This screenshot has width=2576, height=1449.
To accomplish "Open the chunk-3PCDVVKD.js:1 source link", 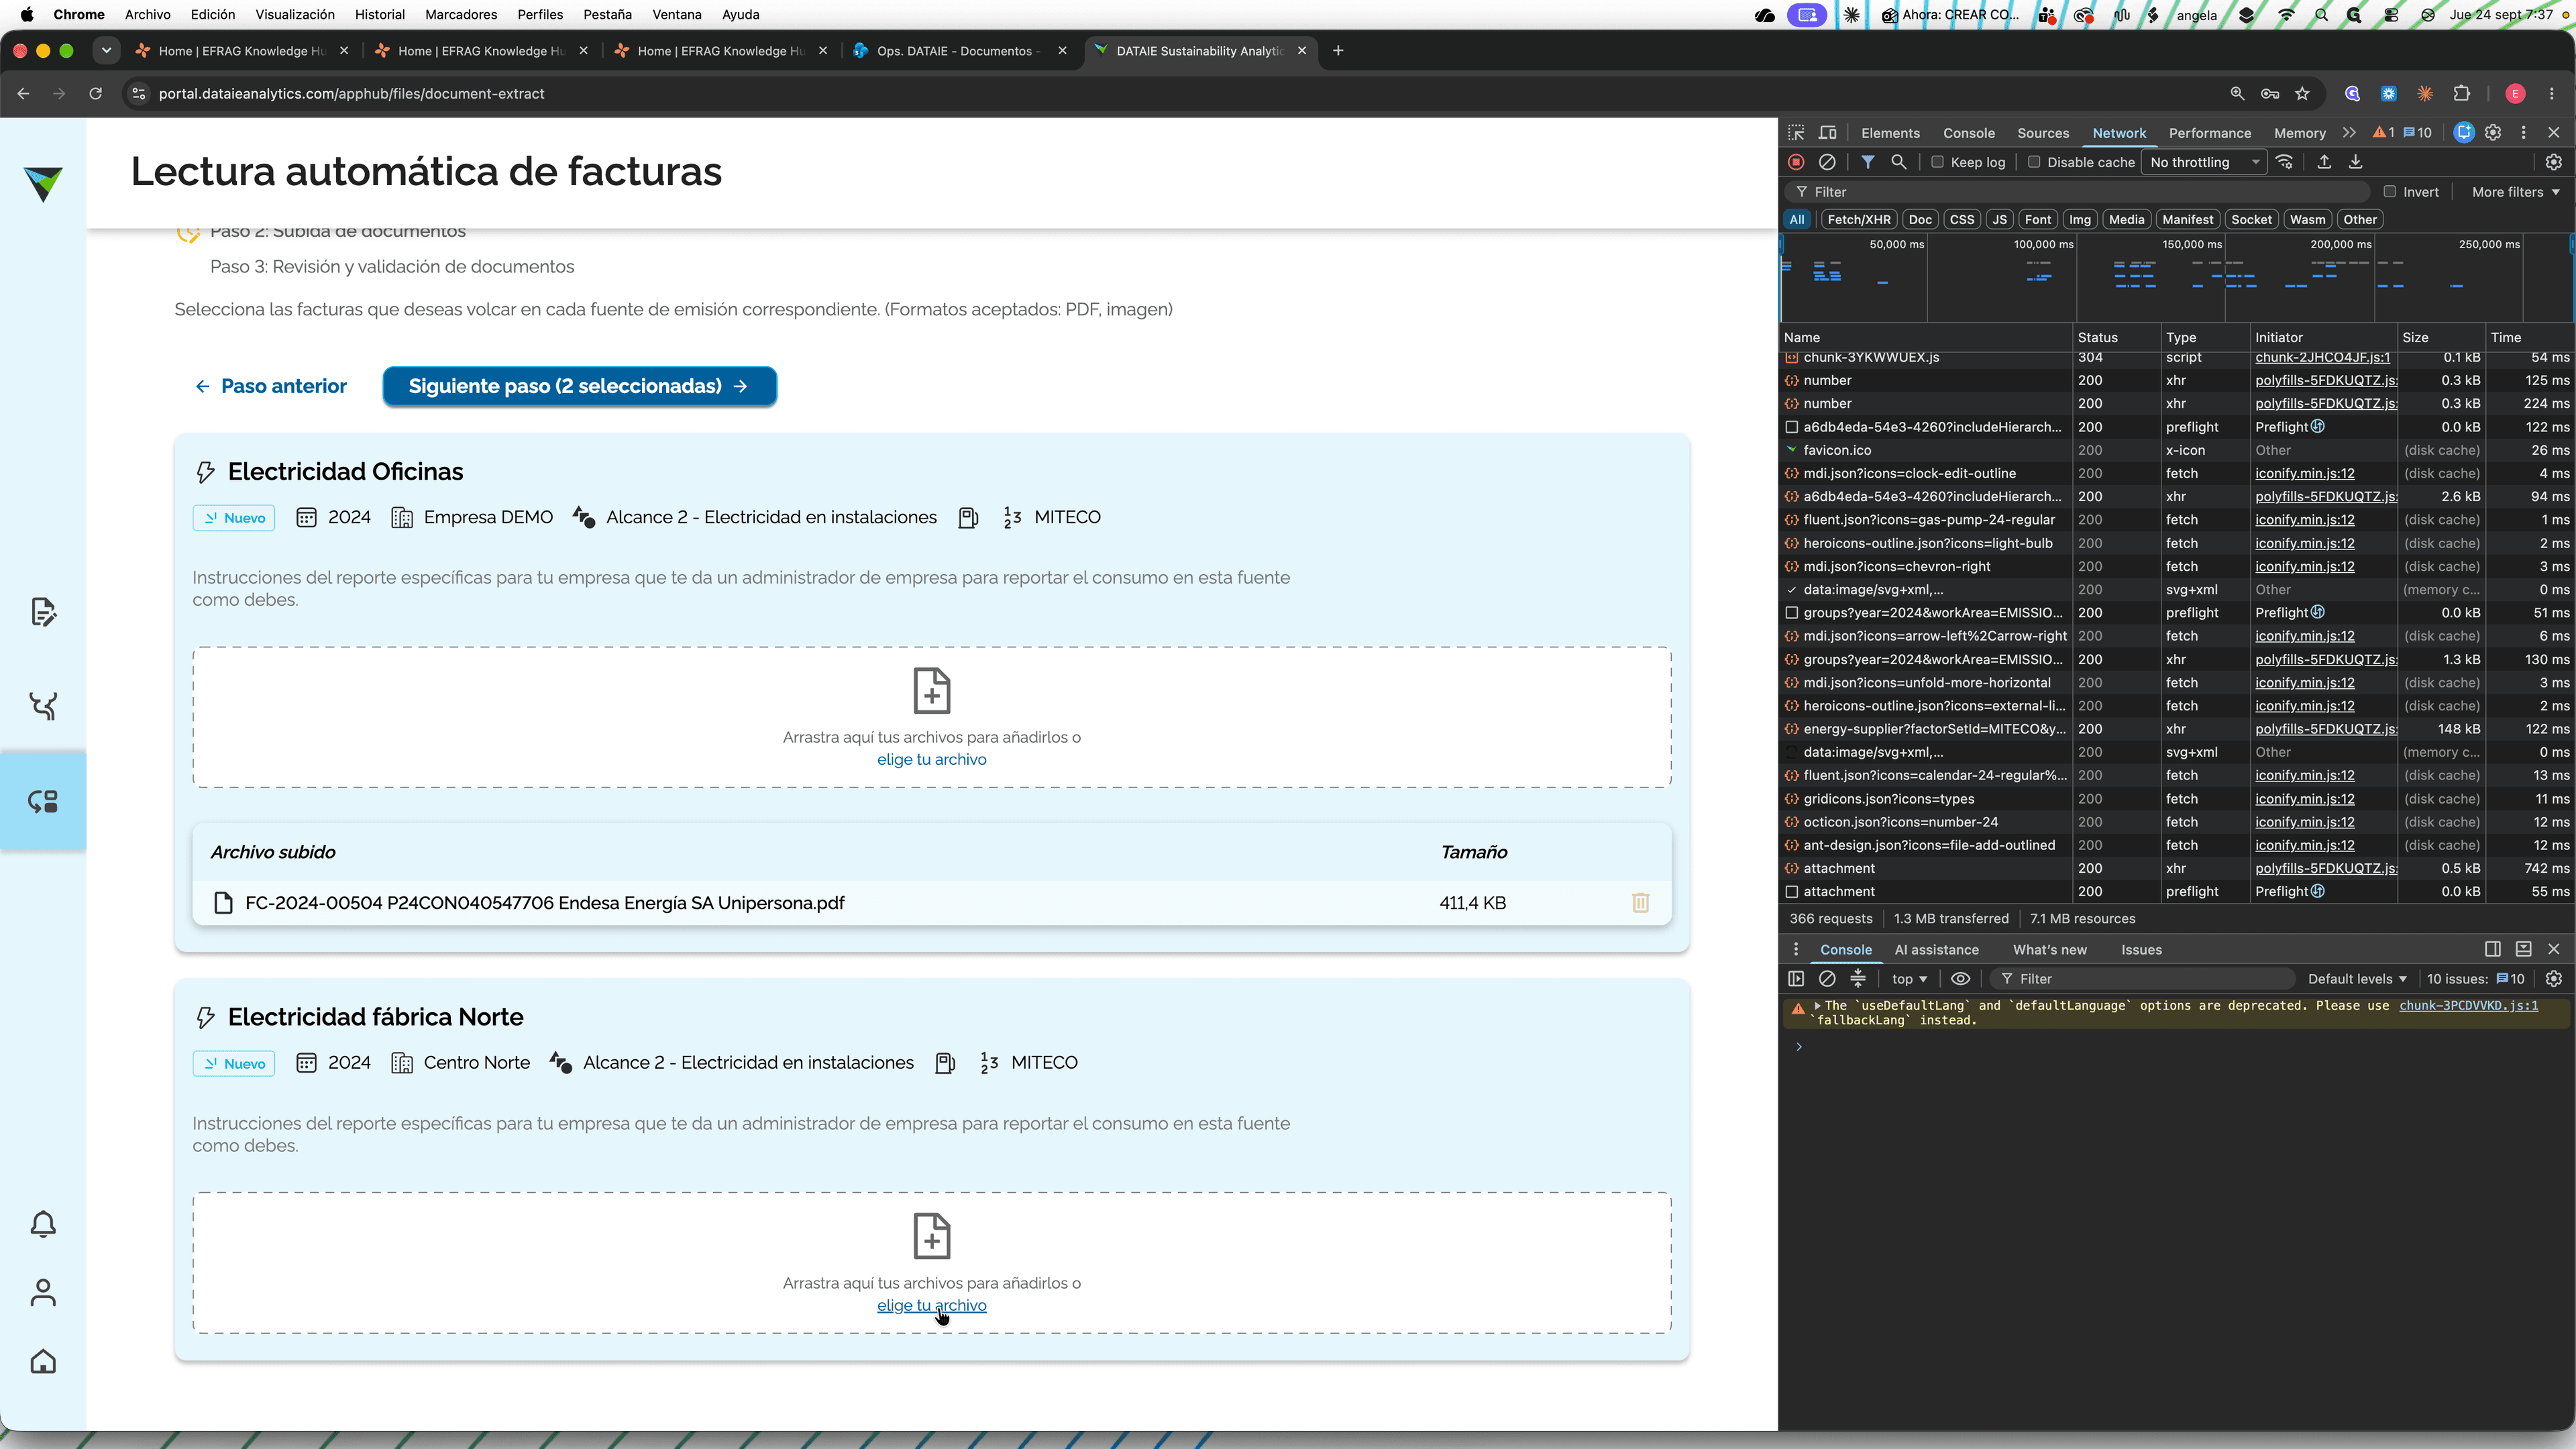I will (2468, 1006).
